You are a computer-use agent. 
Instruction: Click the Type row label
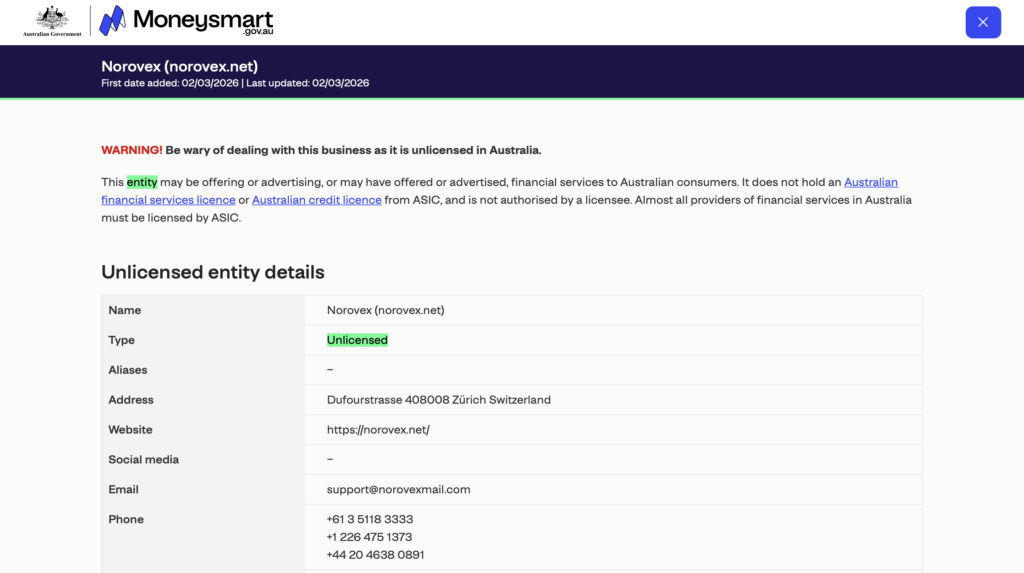click(x=121, y=340)
